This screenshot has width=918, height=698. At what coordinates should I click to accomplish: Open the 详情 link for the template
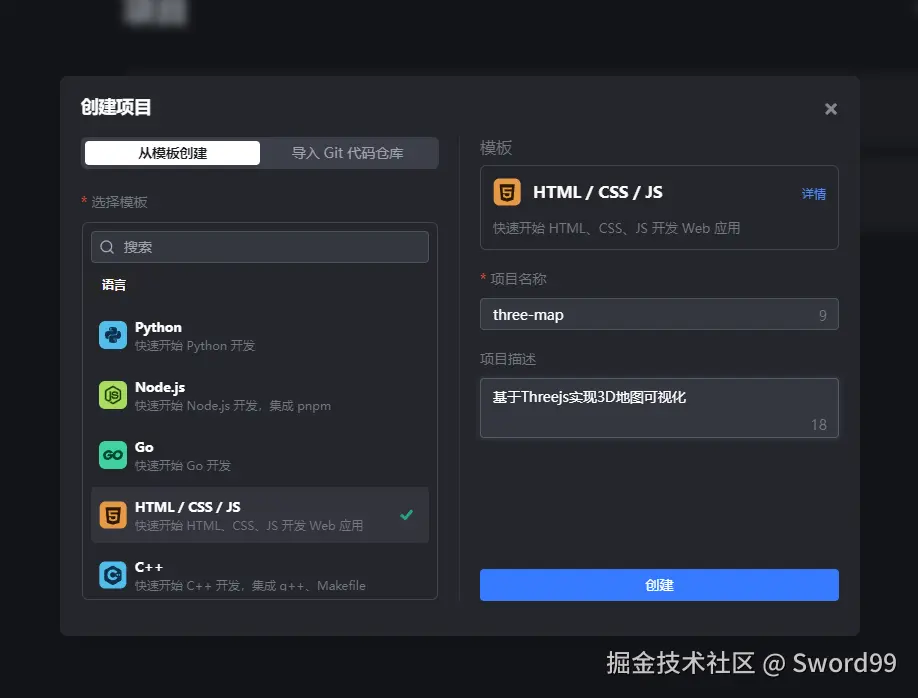click(814, 194)
